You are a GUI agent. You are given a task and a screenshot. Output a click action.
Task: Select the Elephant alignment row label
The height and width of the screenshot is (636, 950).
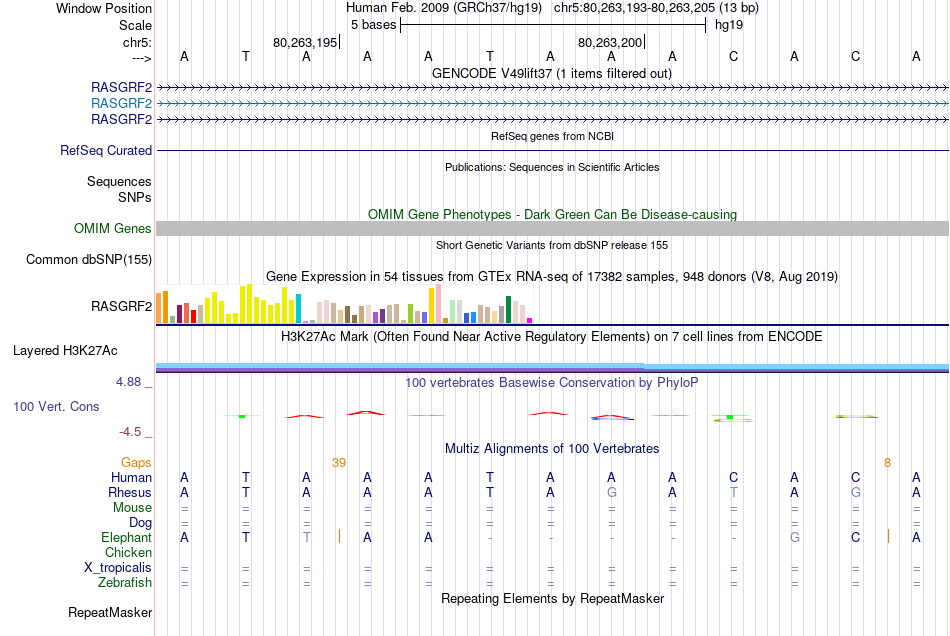click(x=126, y=537)
